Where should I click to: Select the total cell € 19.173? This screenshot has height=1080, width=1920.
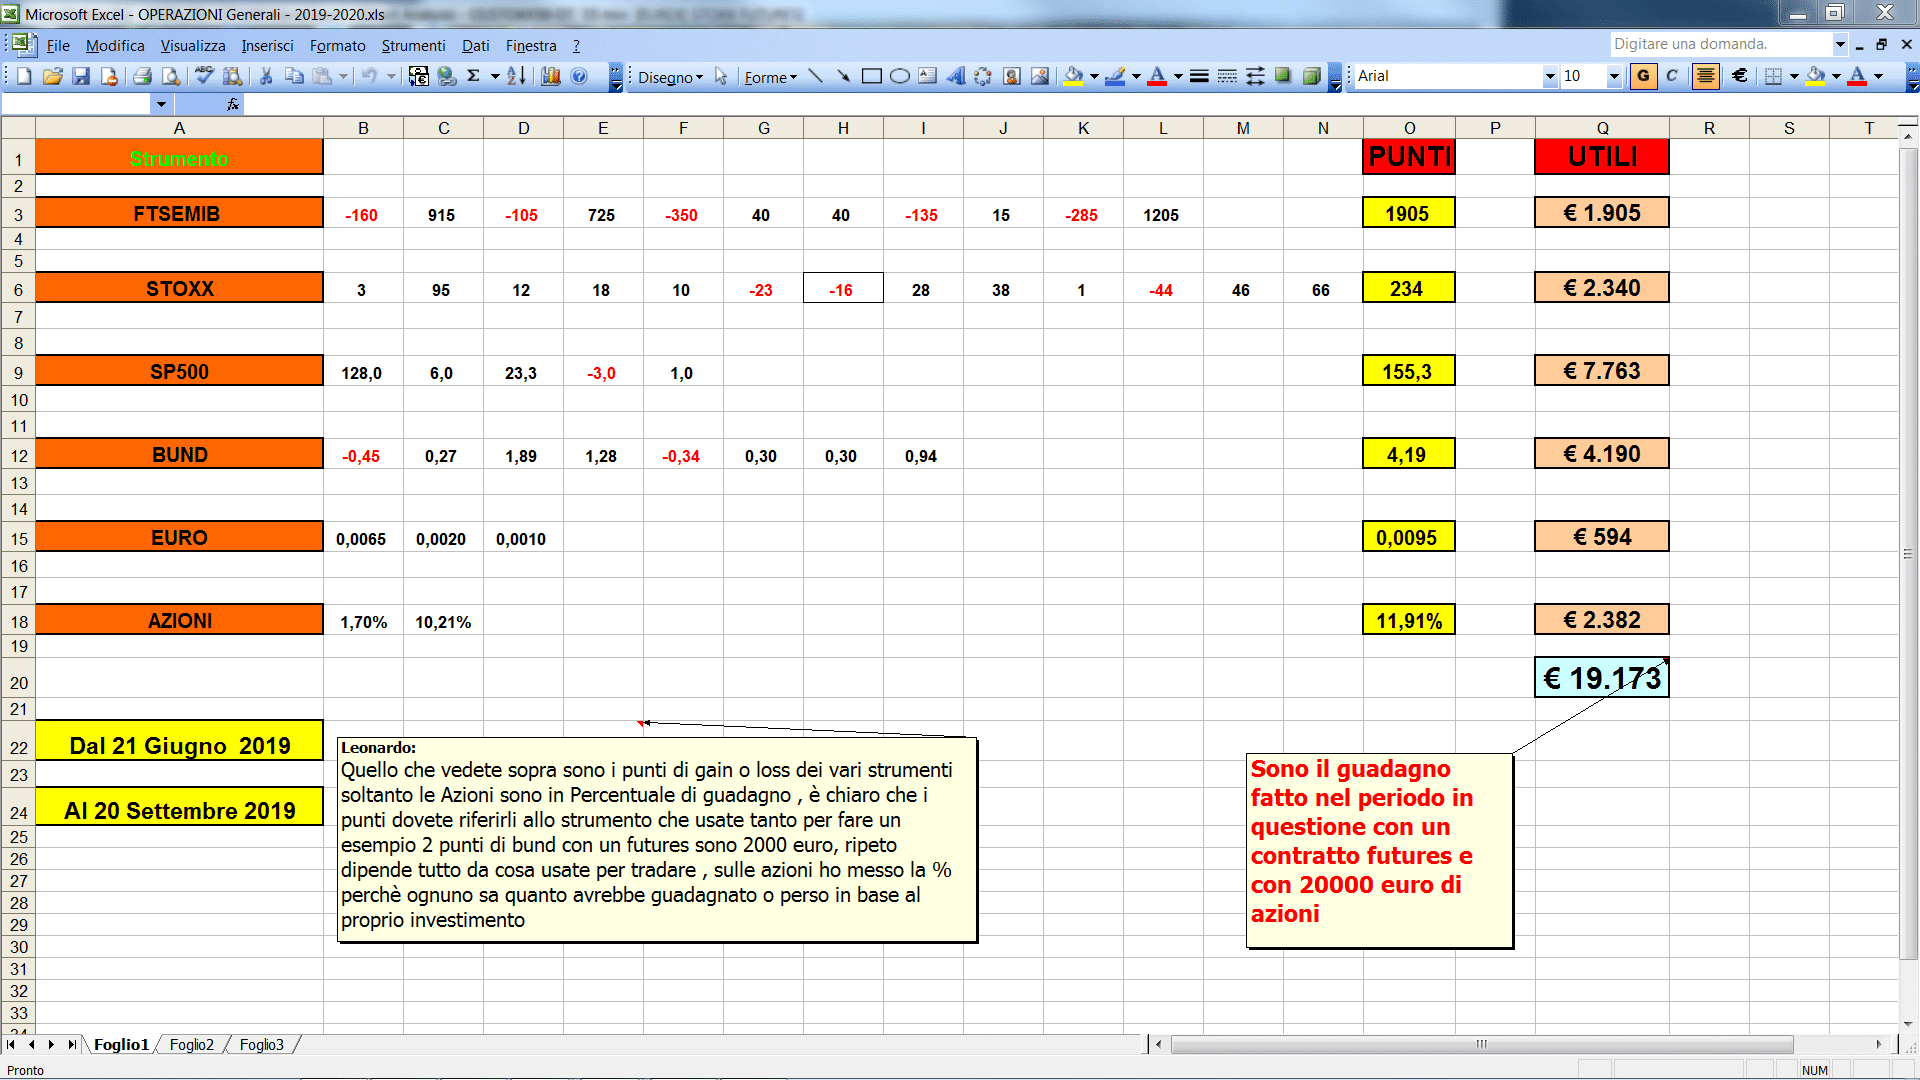pyautogui.click(x=1602, y=678)
